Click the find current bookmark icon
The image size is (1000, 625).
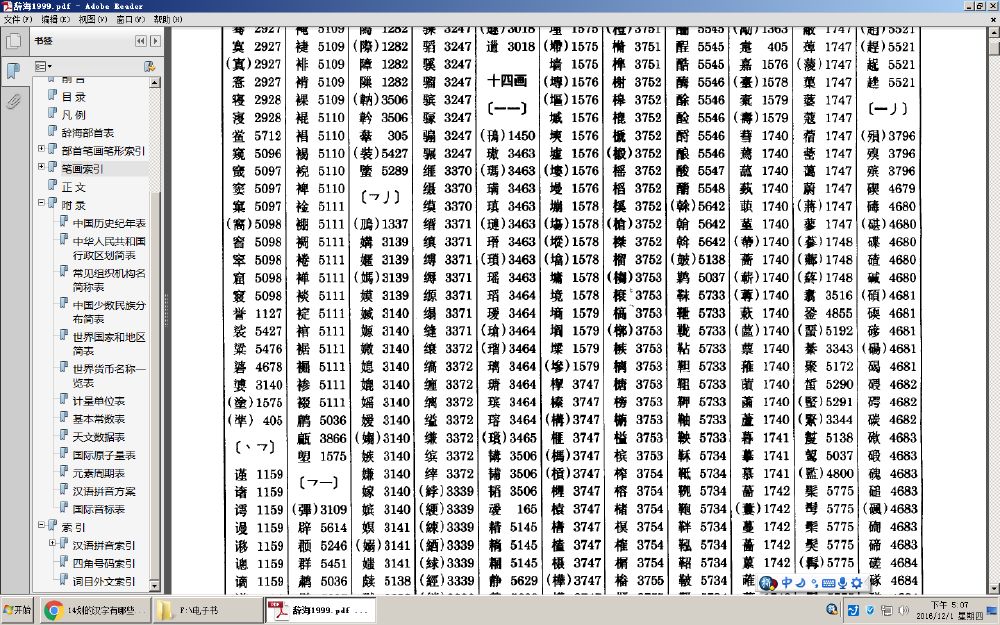click(149, 66)
